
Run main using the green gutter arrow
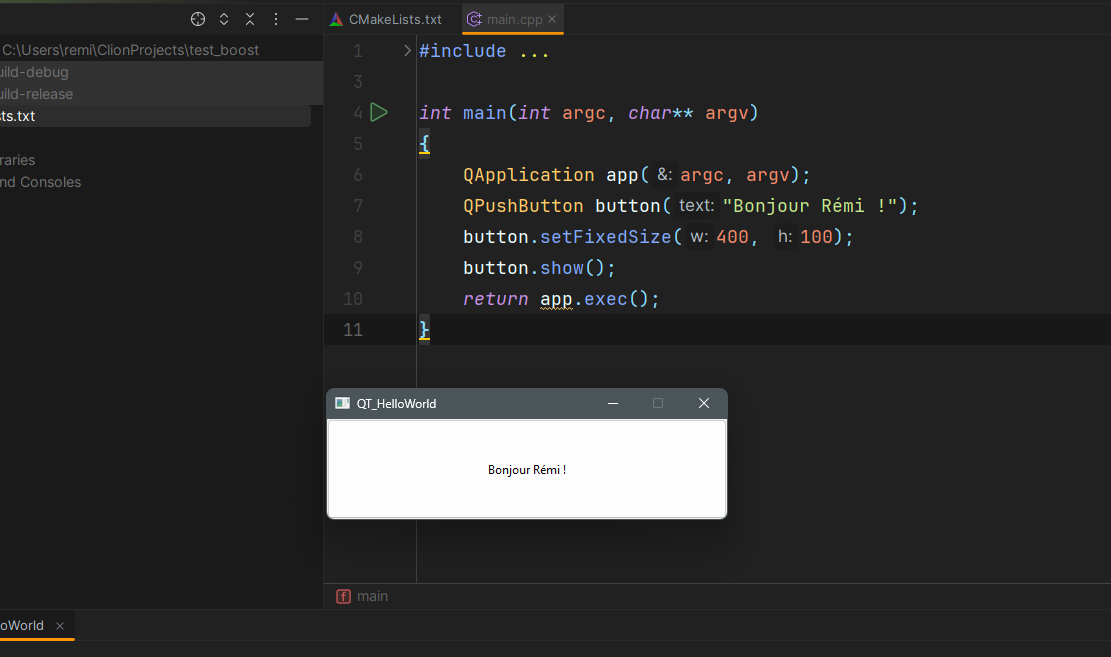379,112
